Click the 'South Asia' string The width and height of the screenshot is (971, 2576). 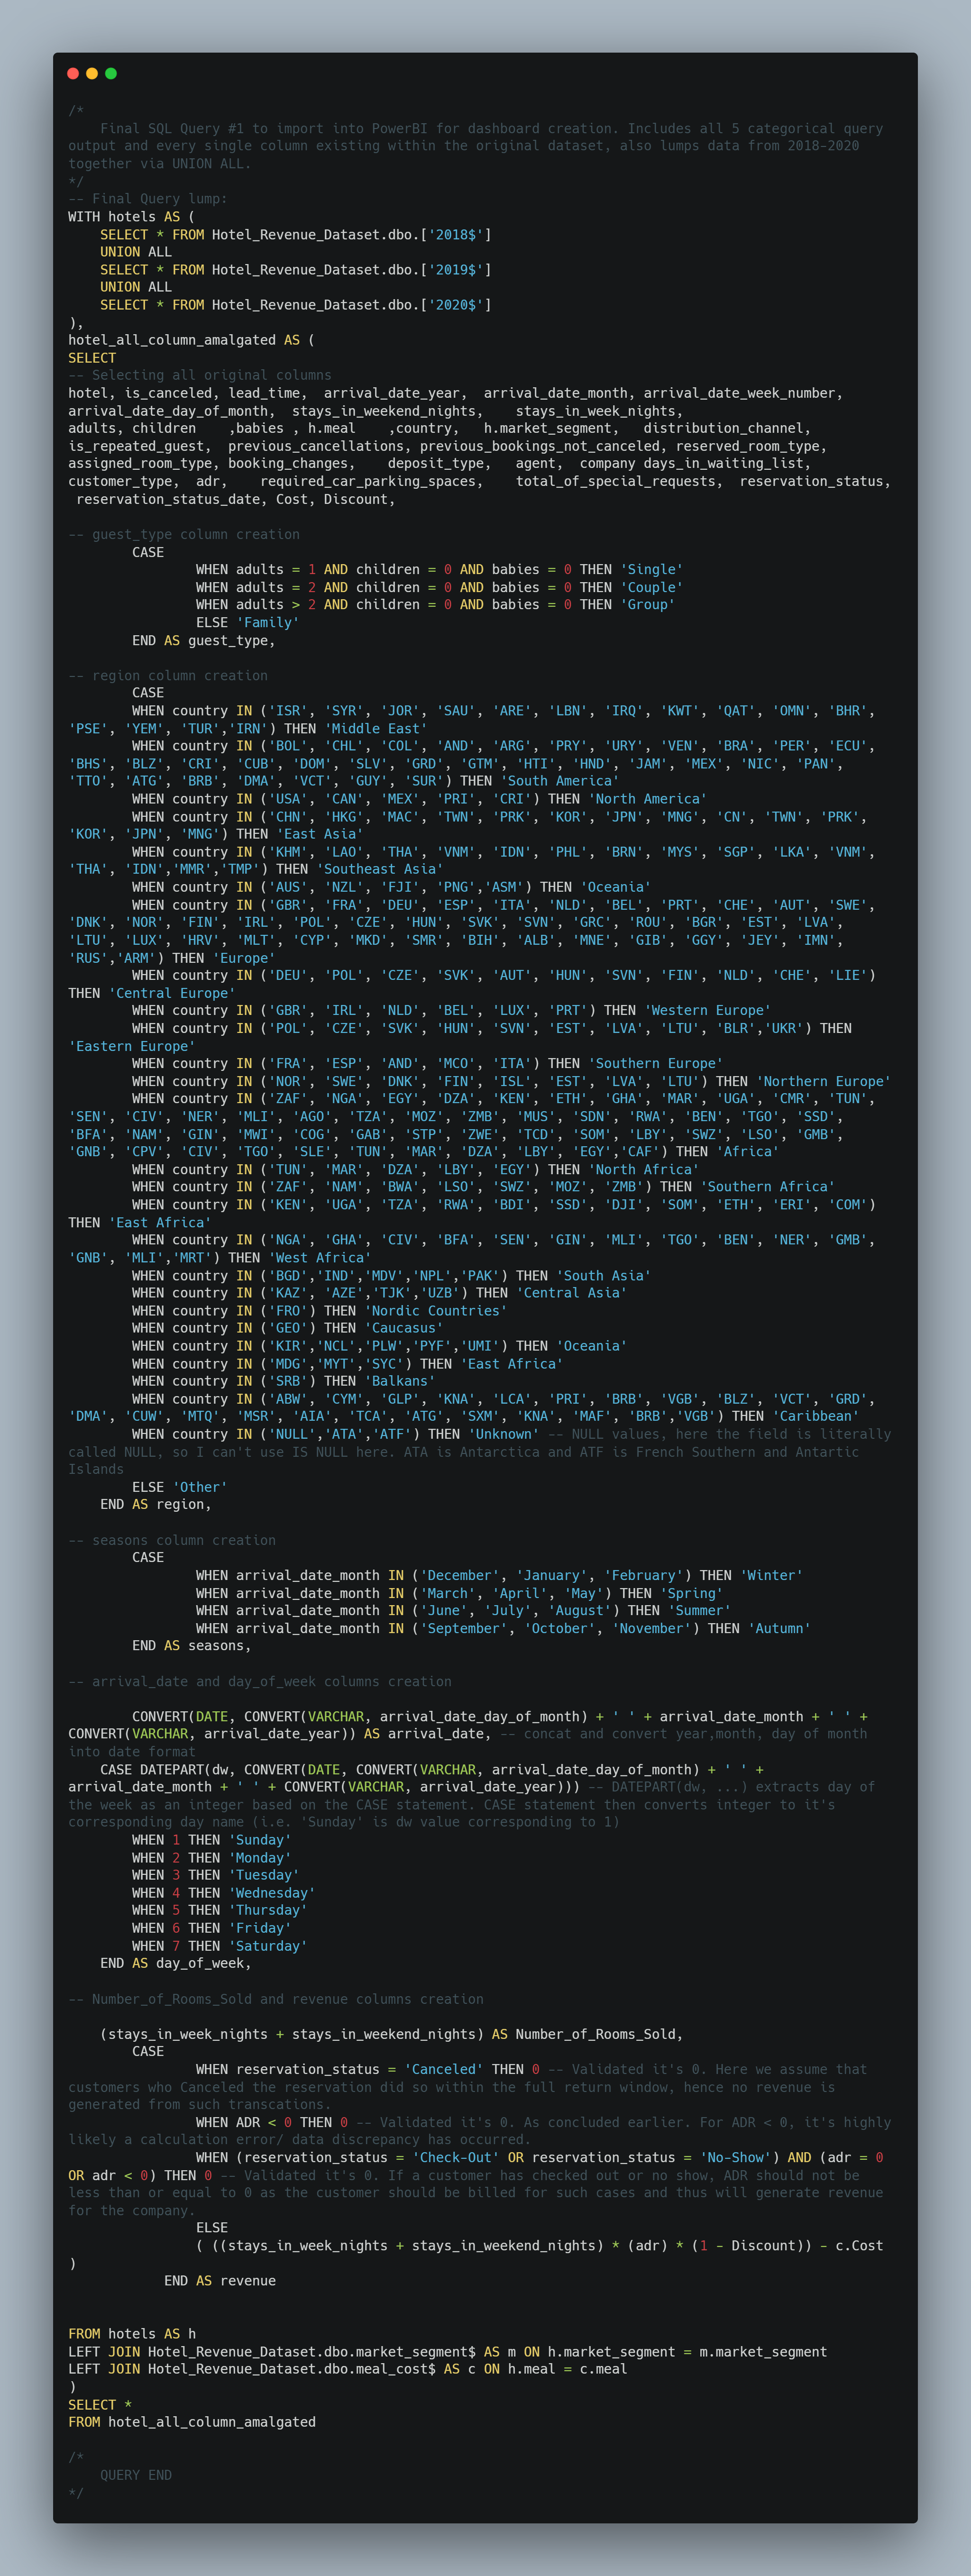[x=604, y=1275]
